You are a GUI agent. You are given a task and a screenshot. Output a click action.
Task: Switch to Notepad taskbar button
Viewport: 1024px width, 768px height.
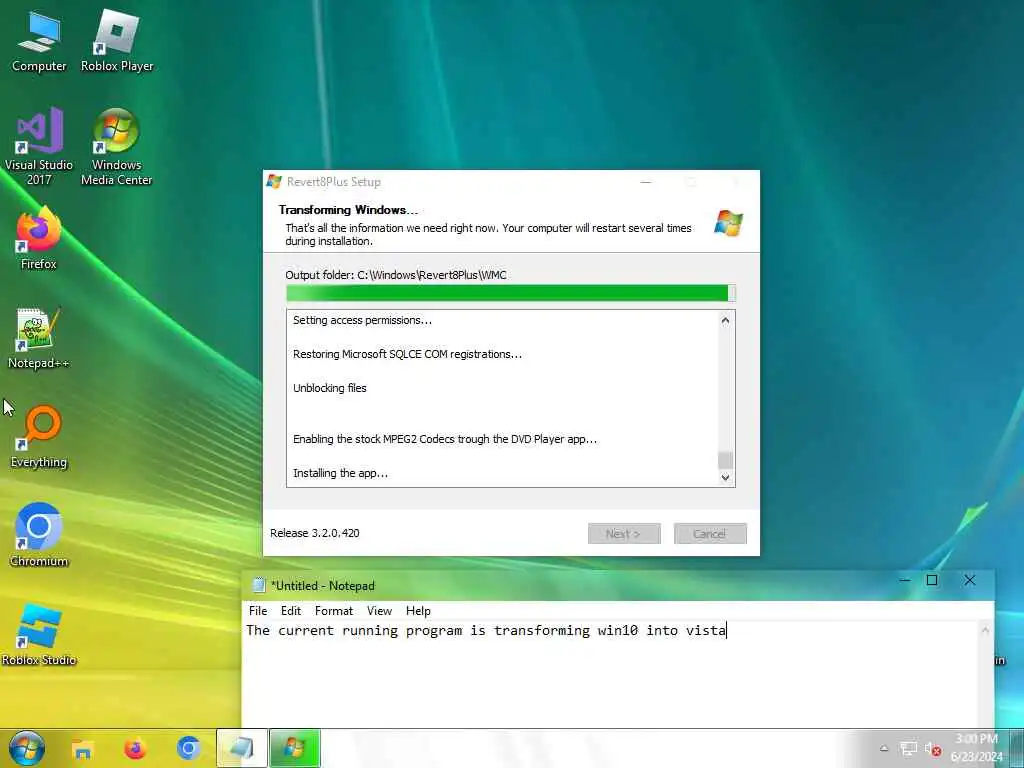(242, 748)
